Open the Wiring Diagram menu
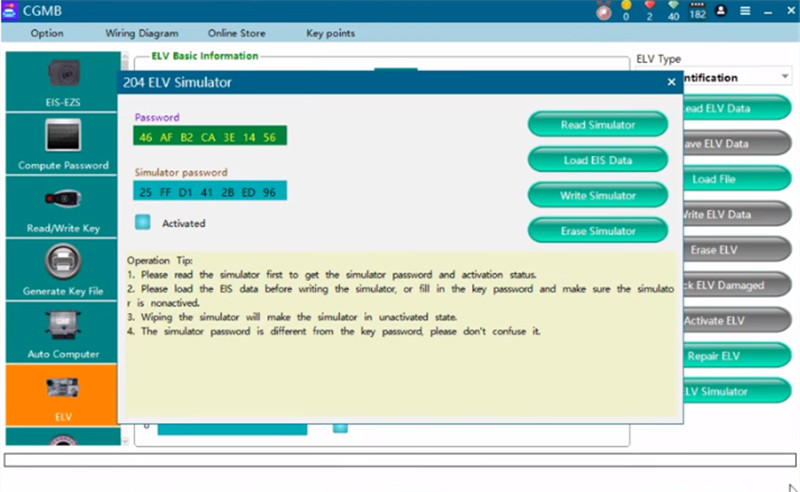800x492 pixels. [x=142, y=33]
